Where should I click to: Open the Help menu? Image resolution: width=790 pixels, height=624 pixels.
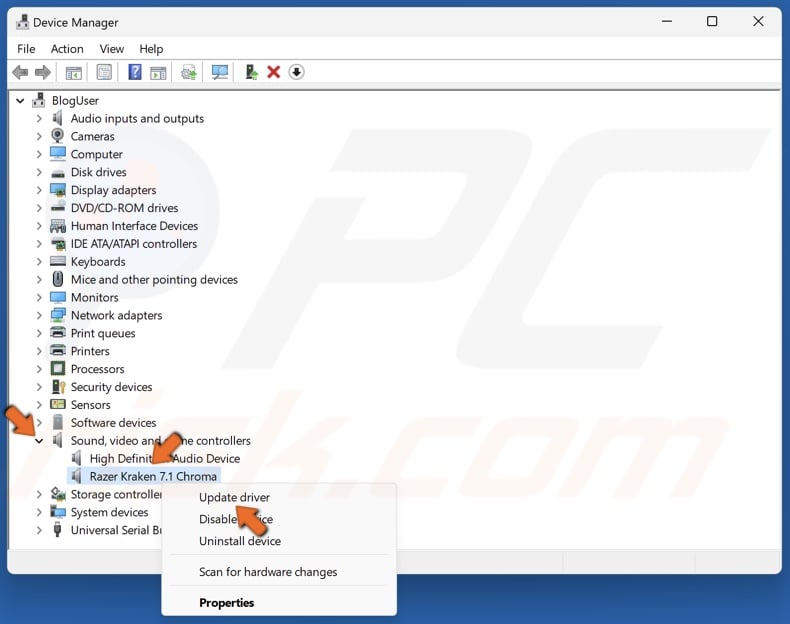click(151, 49)
